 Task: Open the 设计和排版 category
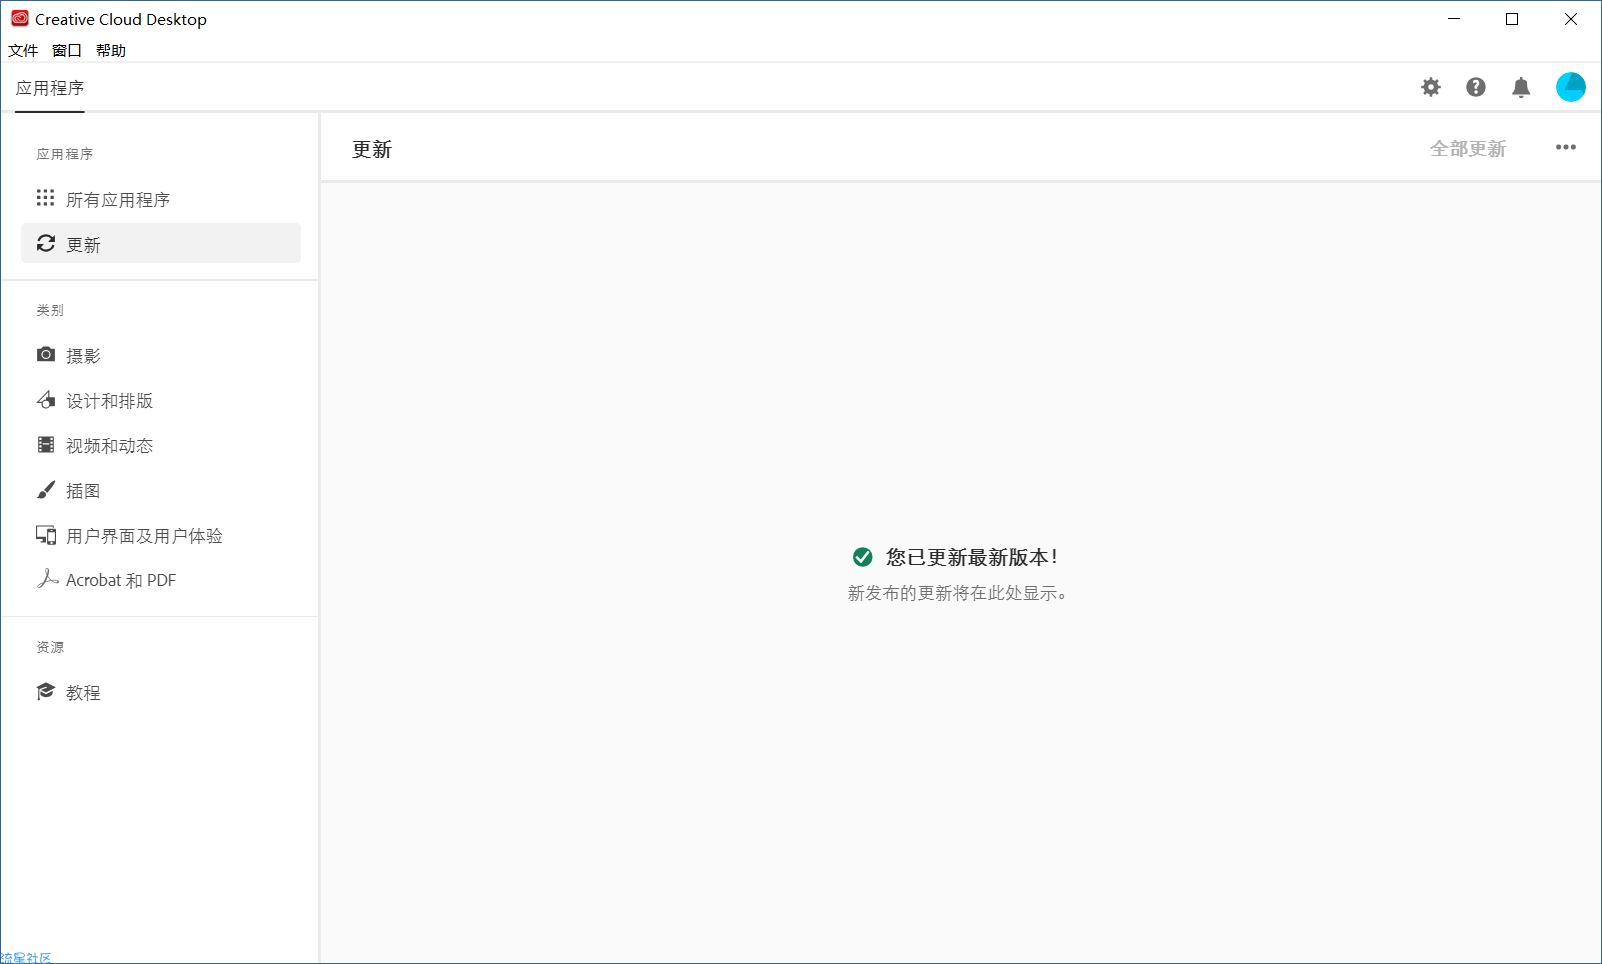[x=161, y=400]
